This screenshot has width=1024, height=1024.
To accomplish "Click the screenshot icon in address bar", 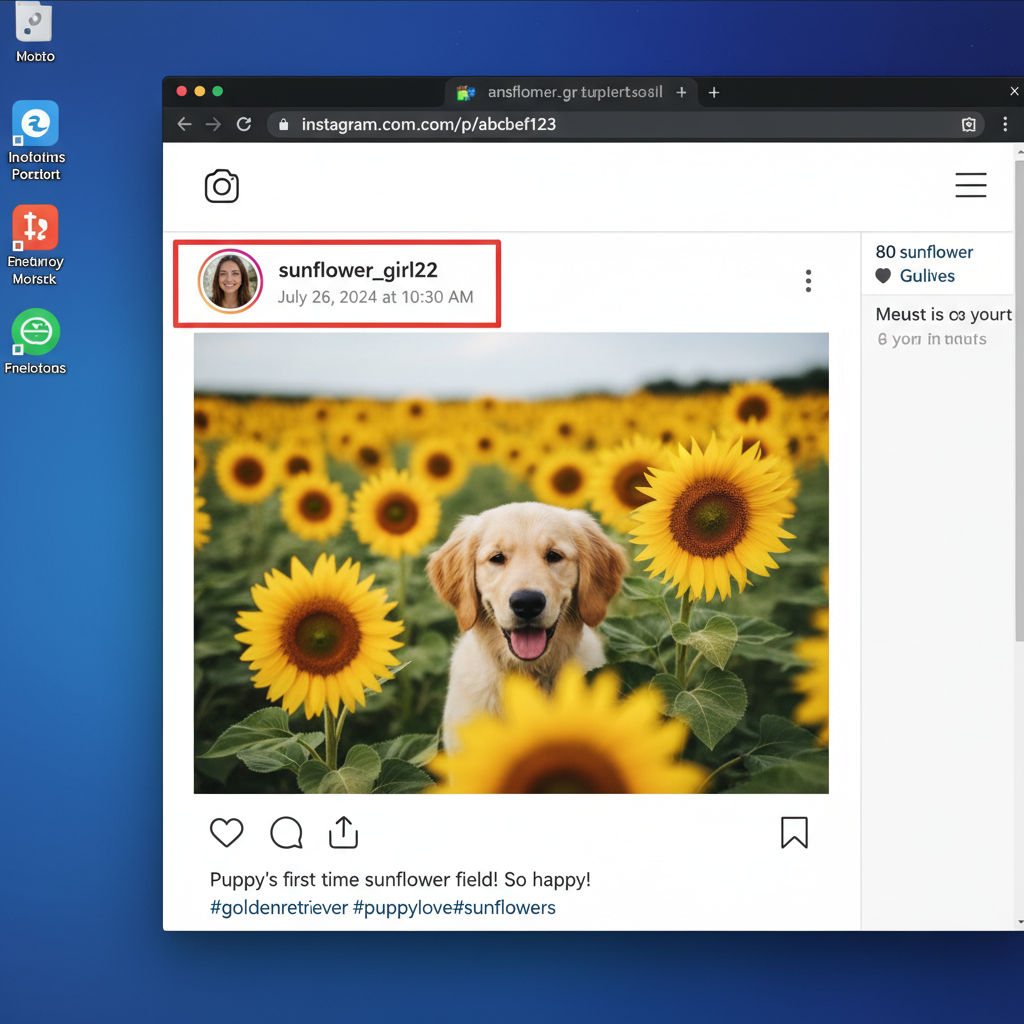I will (x=968, y=125).
